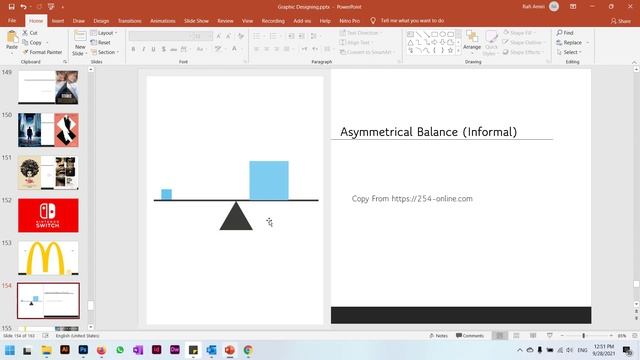Open the Nitro Pro tab
Viewport: 640px width, 360px height.
349,21
